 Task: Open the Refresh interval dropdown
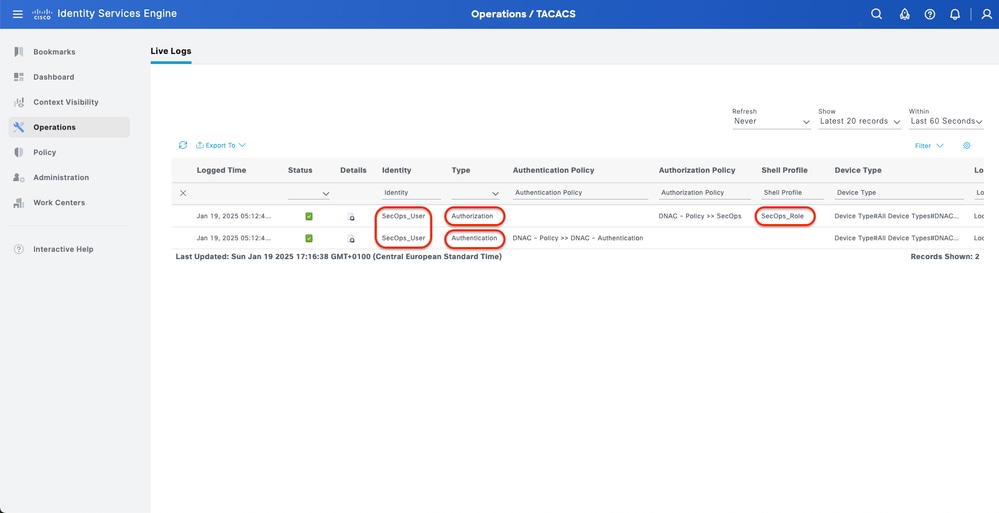tap(771, 121)
